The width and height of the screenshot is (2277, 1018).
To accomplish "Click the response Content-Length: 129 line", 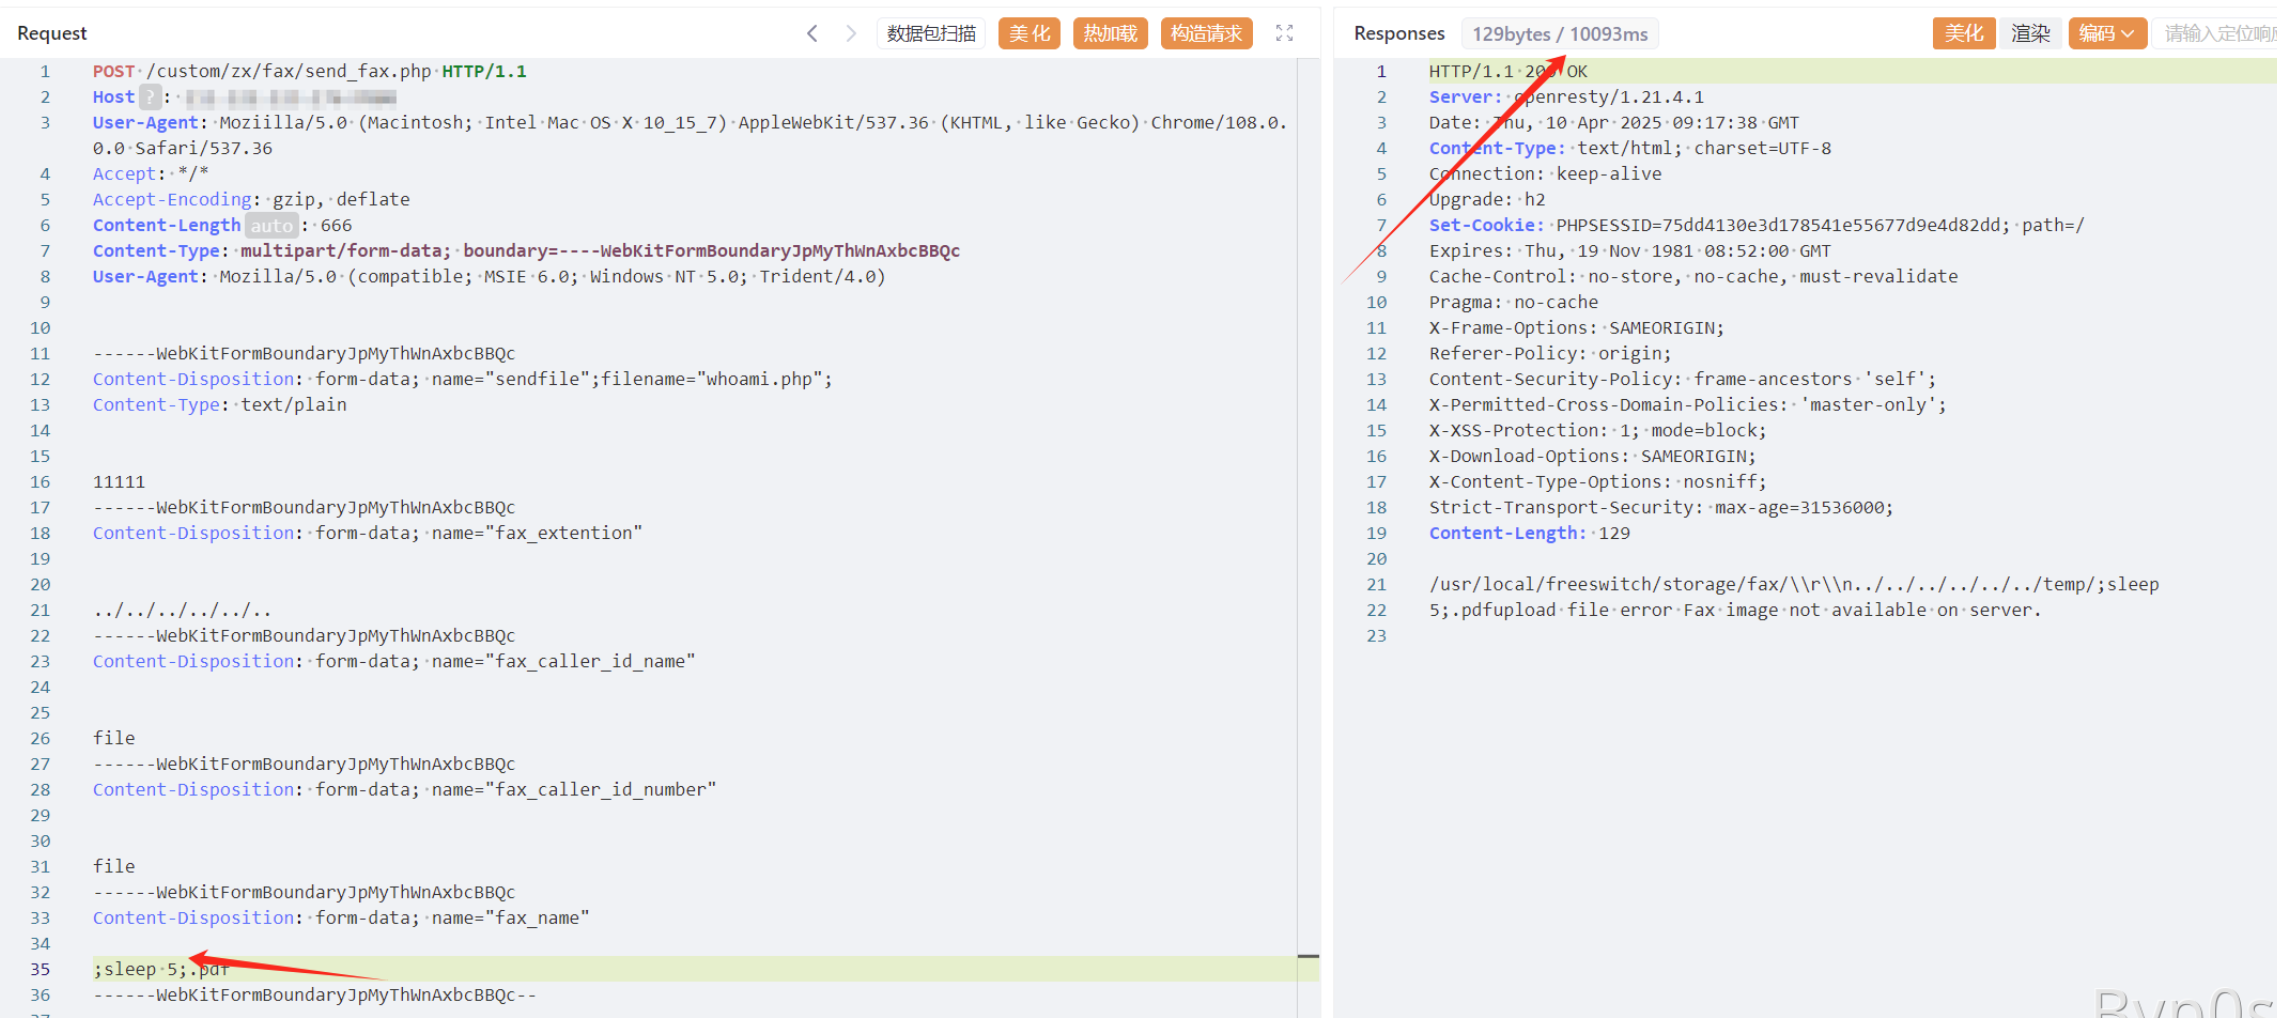I will 1529,533.
